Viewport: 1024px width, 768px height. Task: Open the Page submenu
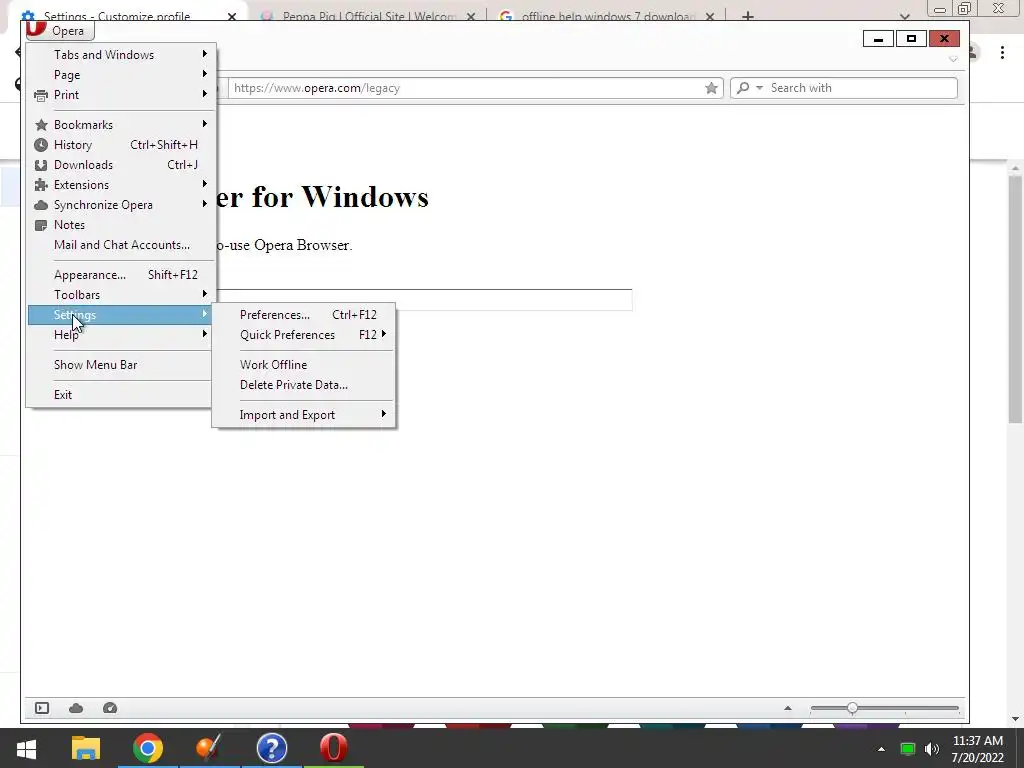121,74
